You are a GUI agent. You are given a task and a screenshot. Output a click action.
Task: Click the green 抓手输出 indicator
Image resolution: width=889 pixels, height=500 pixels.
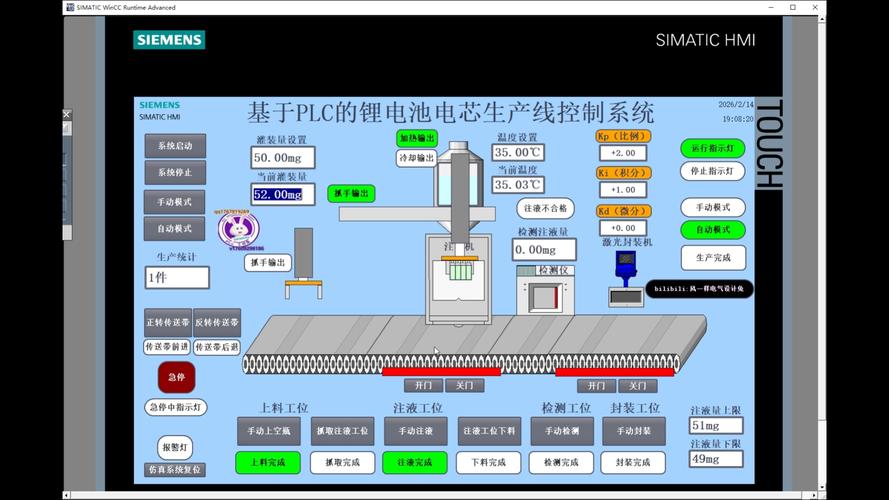[x=351, y=193]
